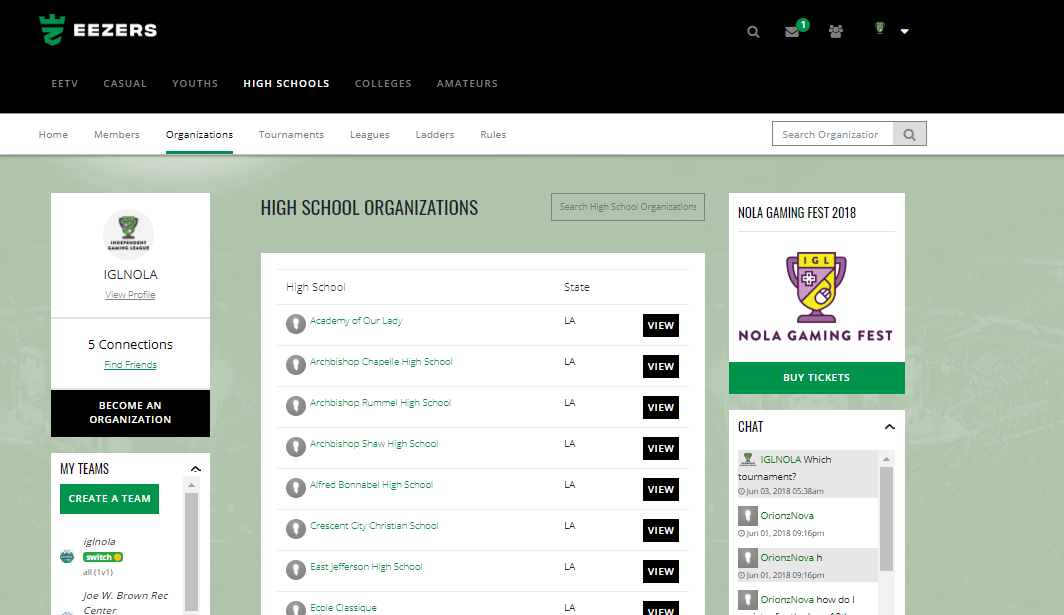Click the chat panel scrollbar
The width and height of the screenshot is (1064, 615).
[x=886, y=519]
